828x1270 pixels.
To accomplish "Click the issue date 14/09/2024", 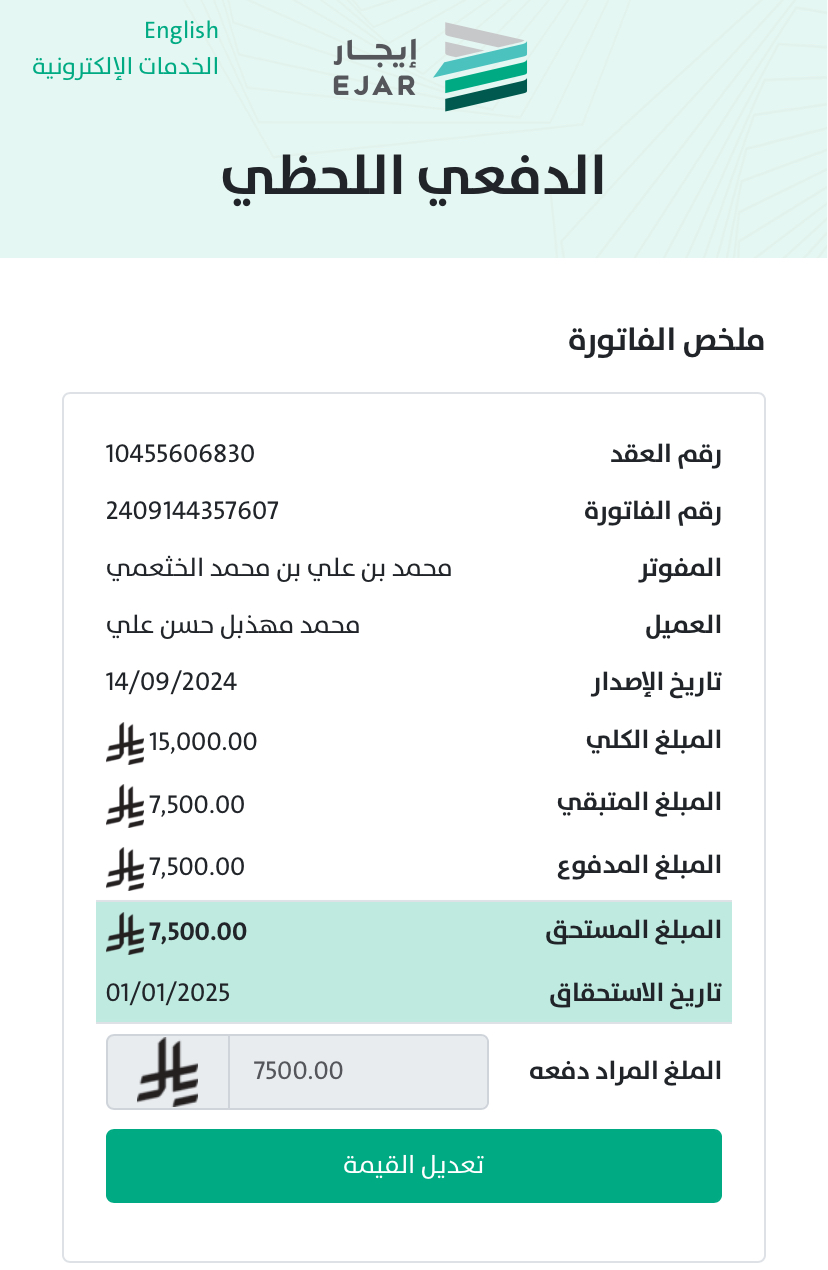I will pyautogui.click(x=171, y=682).
